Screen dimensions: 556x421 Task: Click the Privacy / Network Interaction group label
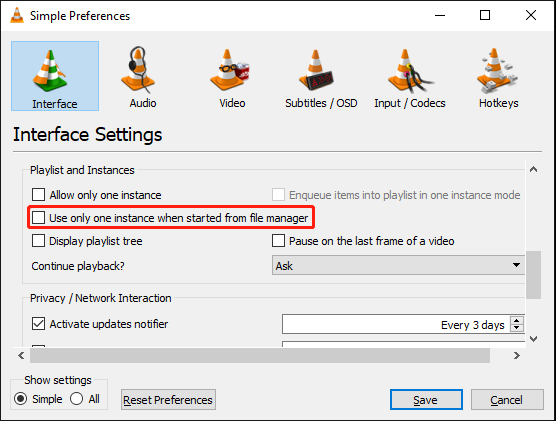point(101,298)
